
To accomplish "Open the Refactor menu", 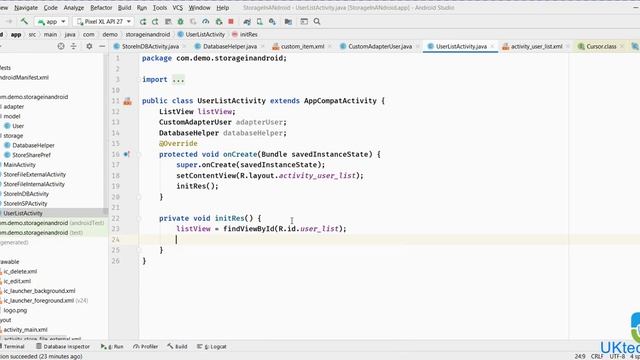I will pos(101,8).
